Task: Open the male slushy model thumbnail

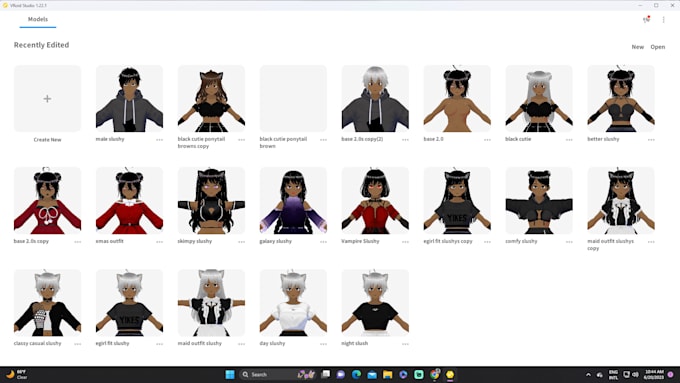Action: tap(129, 98)
